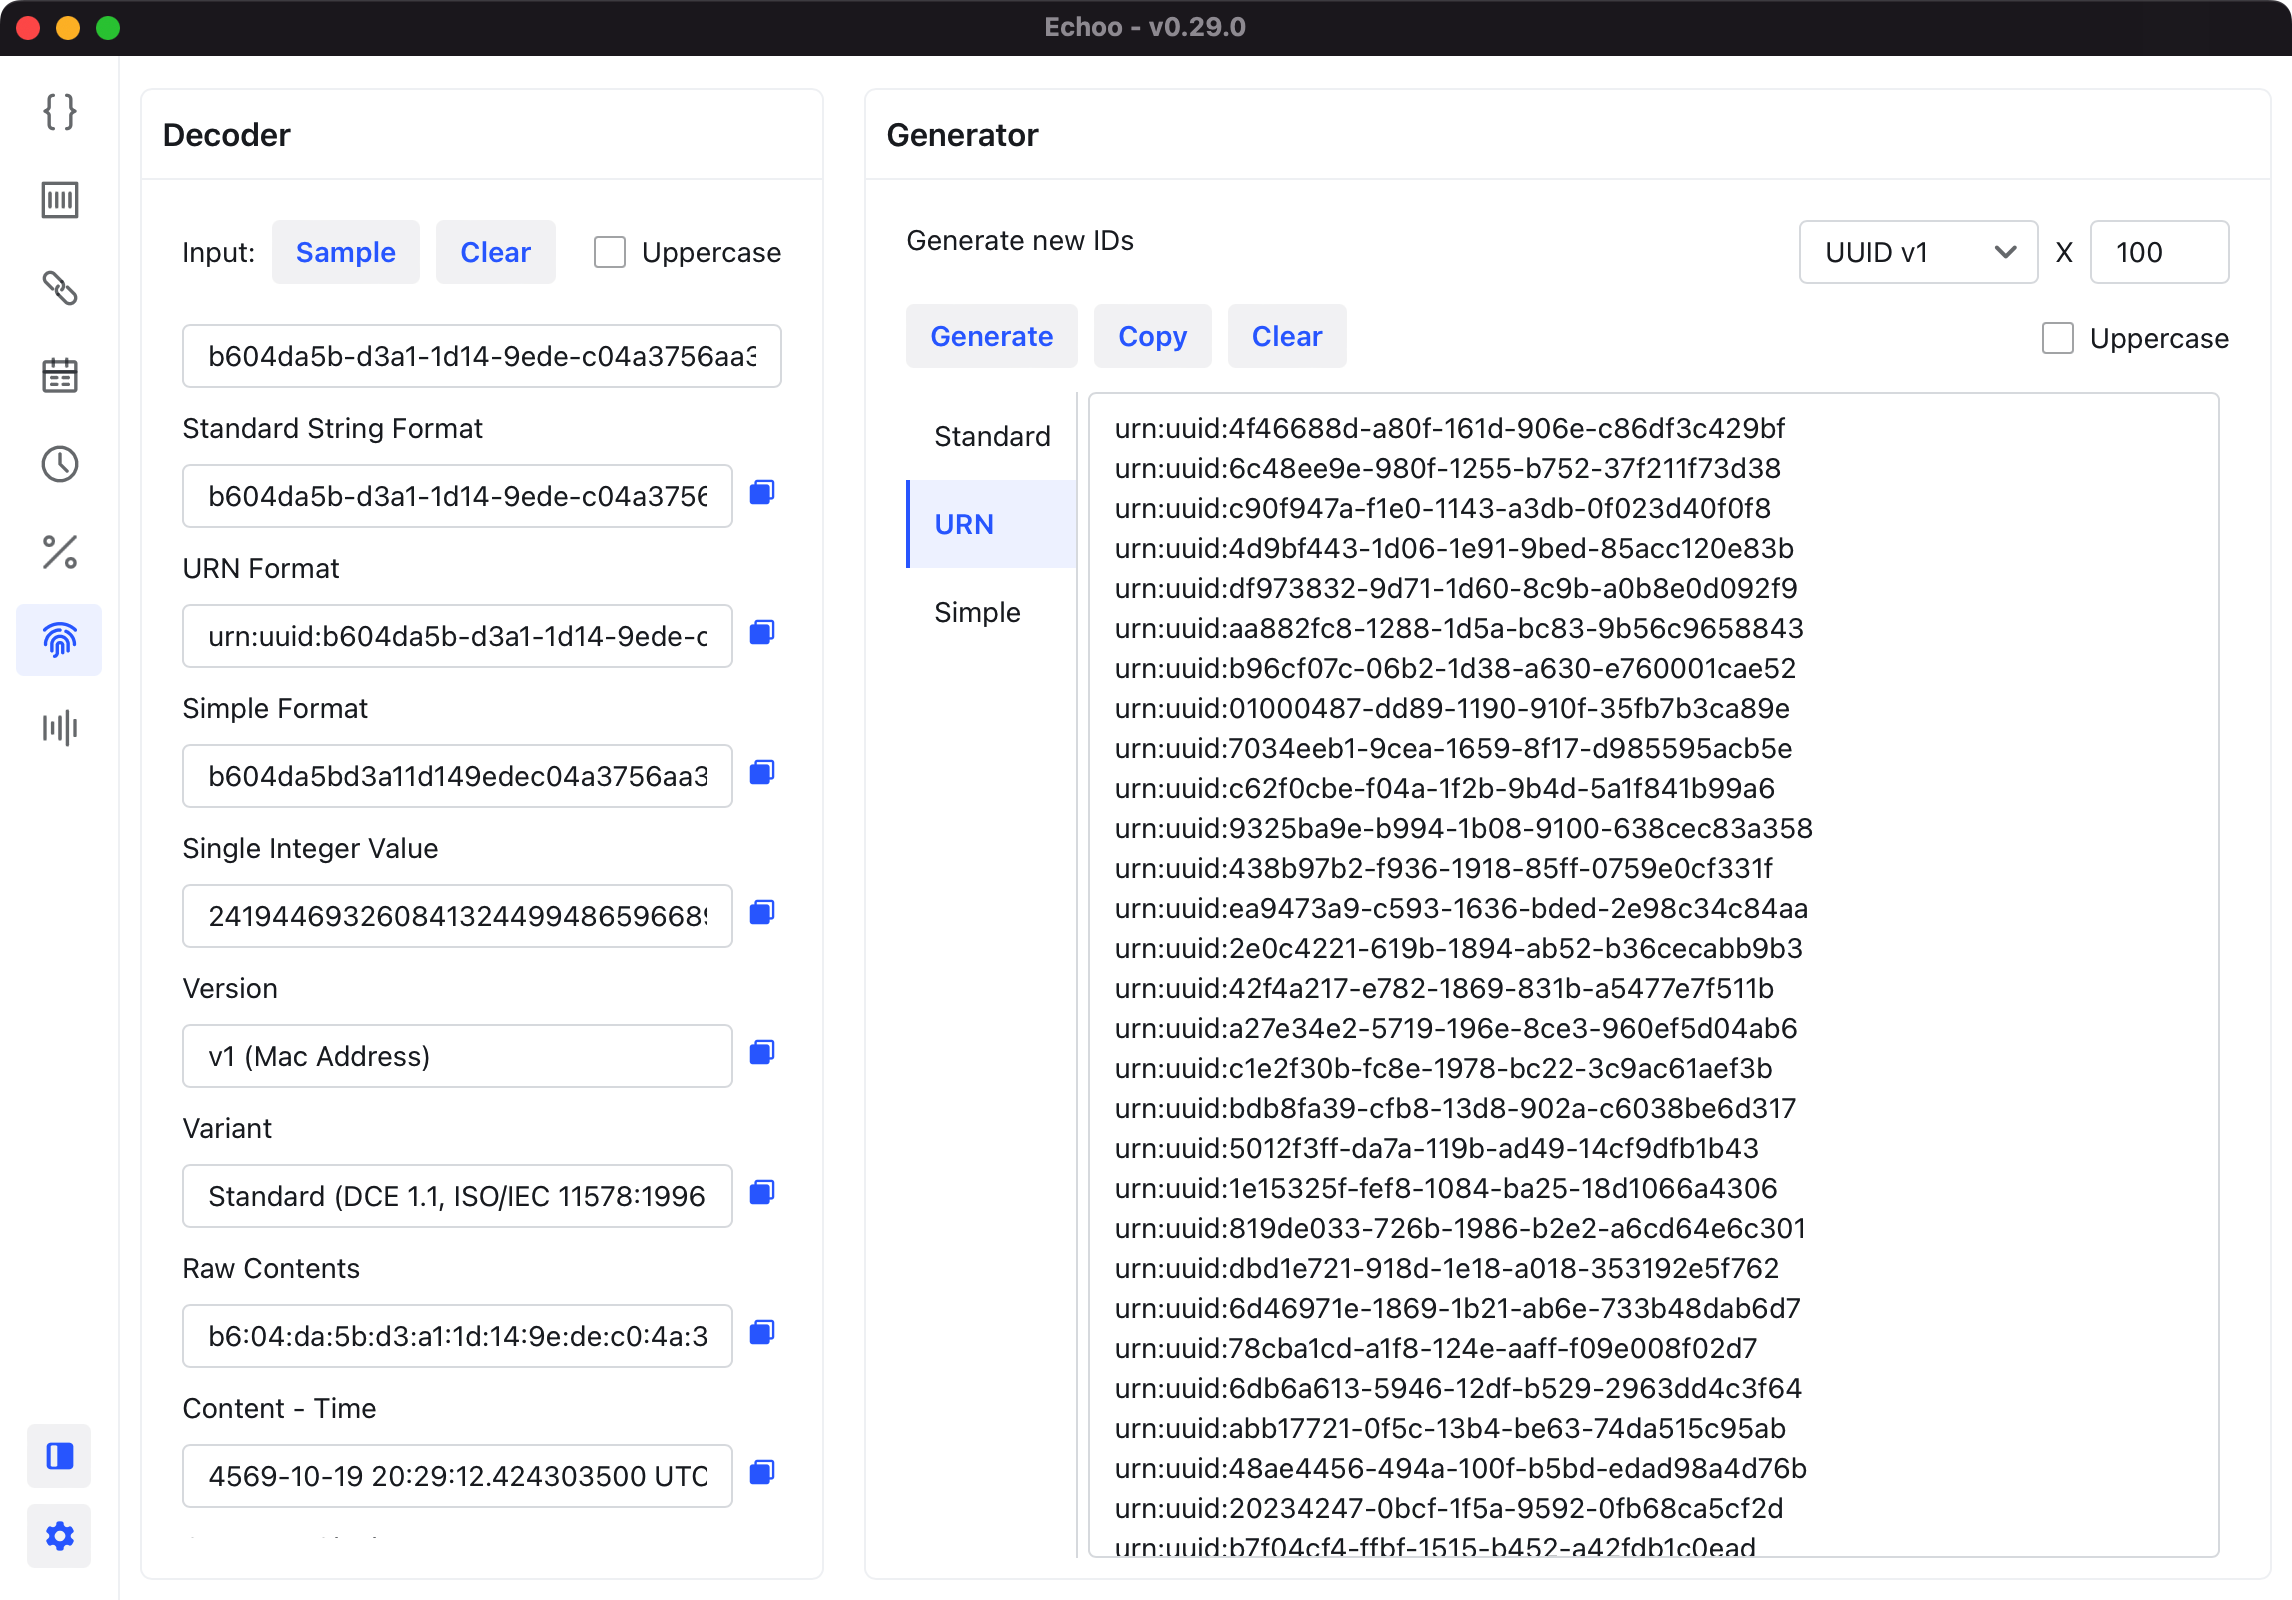Open the audio waveform tool in sidebar
2292x1600 pixels.
coord(60,728)
